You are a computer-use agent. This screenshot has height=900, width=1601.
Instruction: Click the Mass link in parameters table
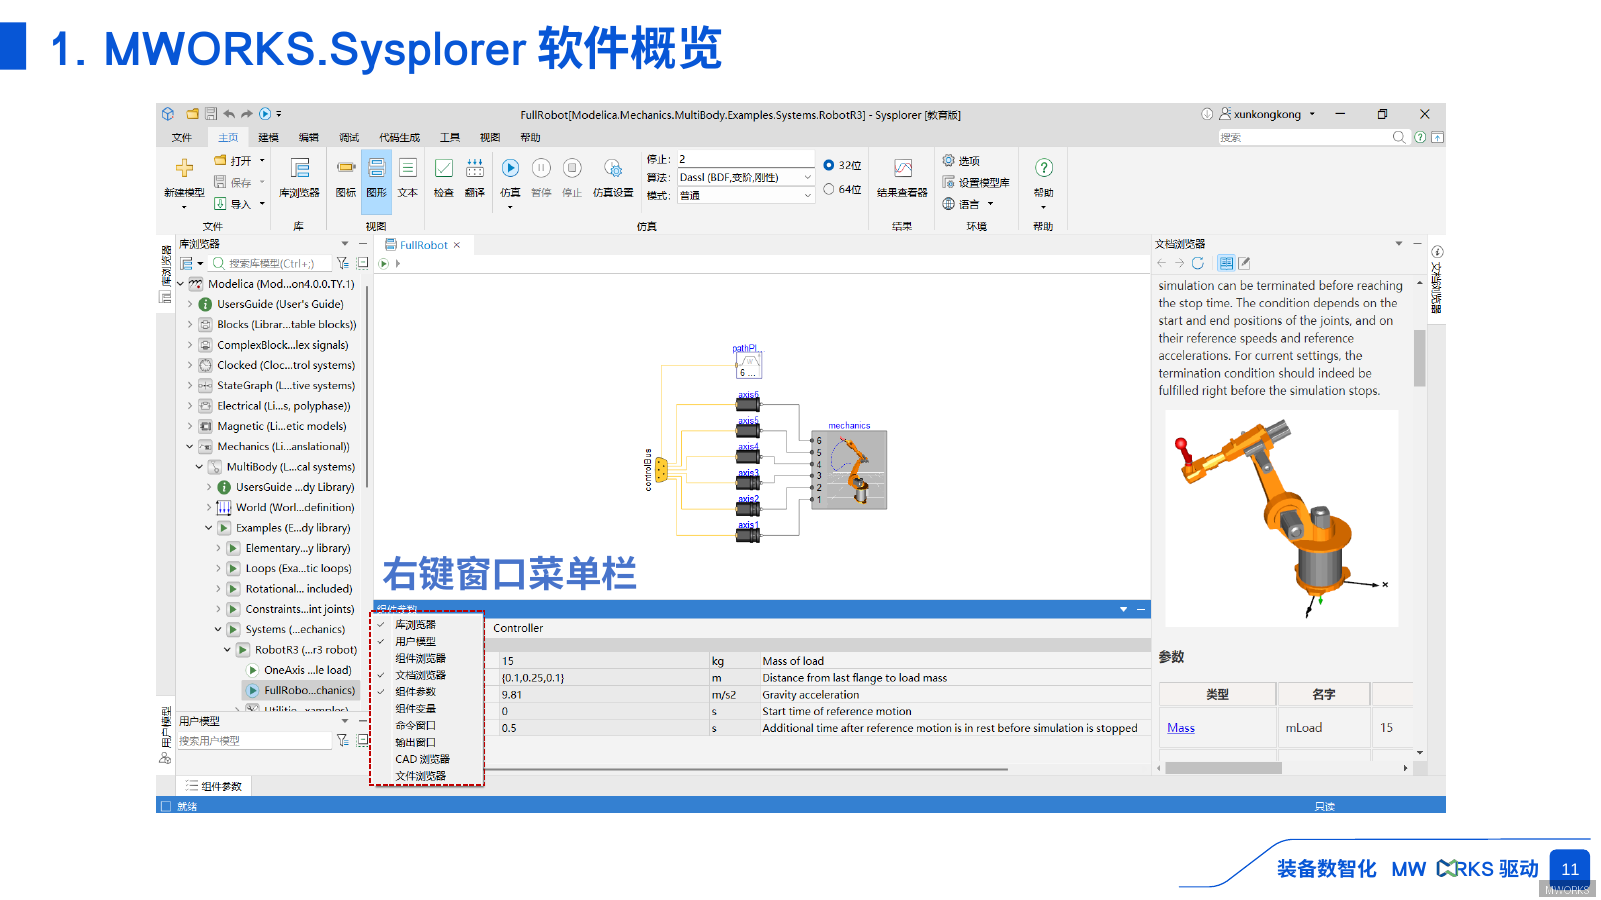click(1181, 728)
